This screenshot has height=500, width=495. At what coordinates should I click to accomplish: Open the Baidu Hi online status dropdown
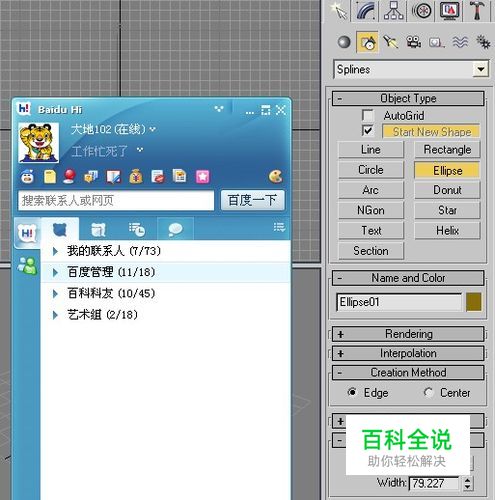(x=153, y=129)
